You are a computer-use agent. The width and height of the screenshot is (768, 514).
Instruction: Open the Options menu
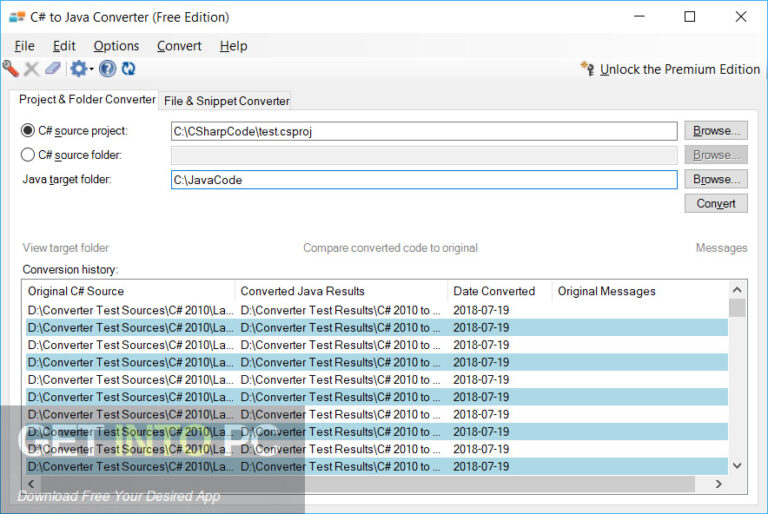point(116,46)
